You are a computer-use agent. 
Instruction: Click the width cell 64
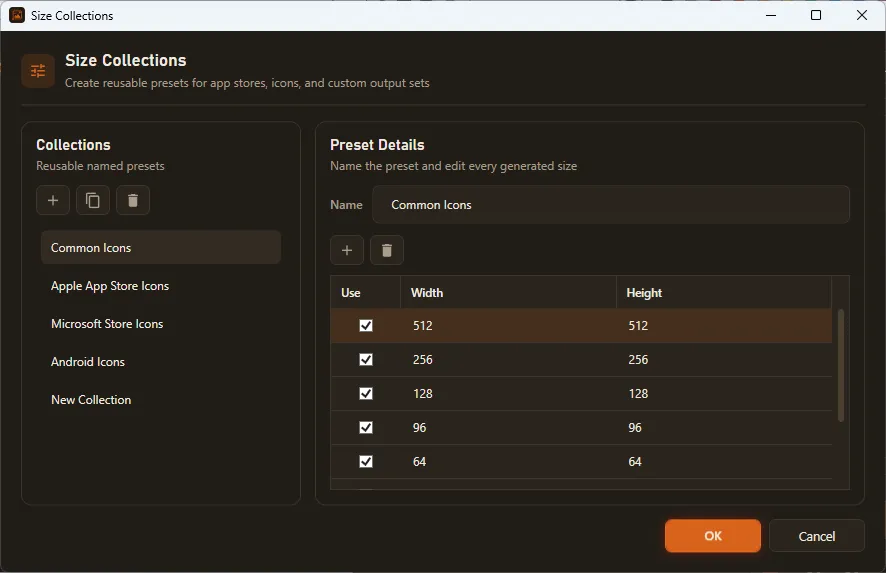pos(508,461)
